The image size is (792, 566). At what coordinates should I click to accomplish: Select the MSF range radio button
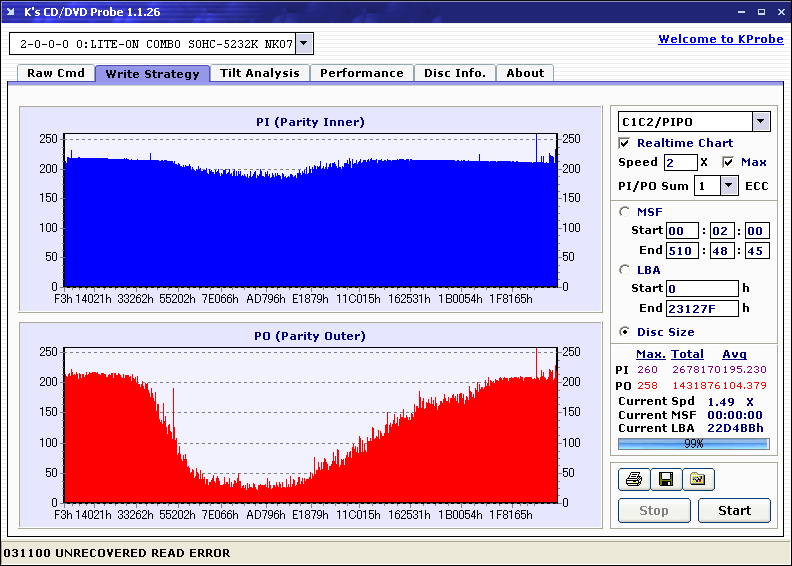tap(626, 211)
